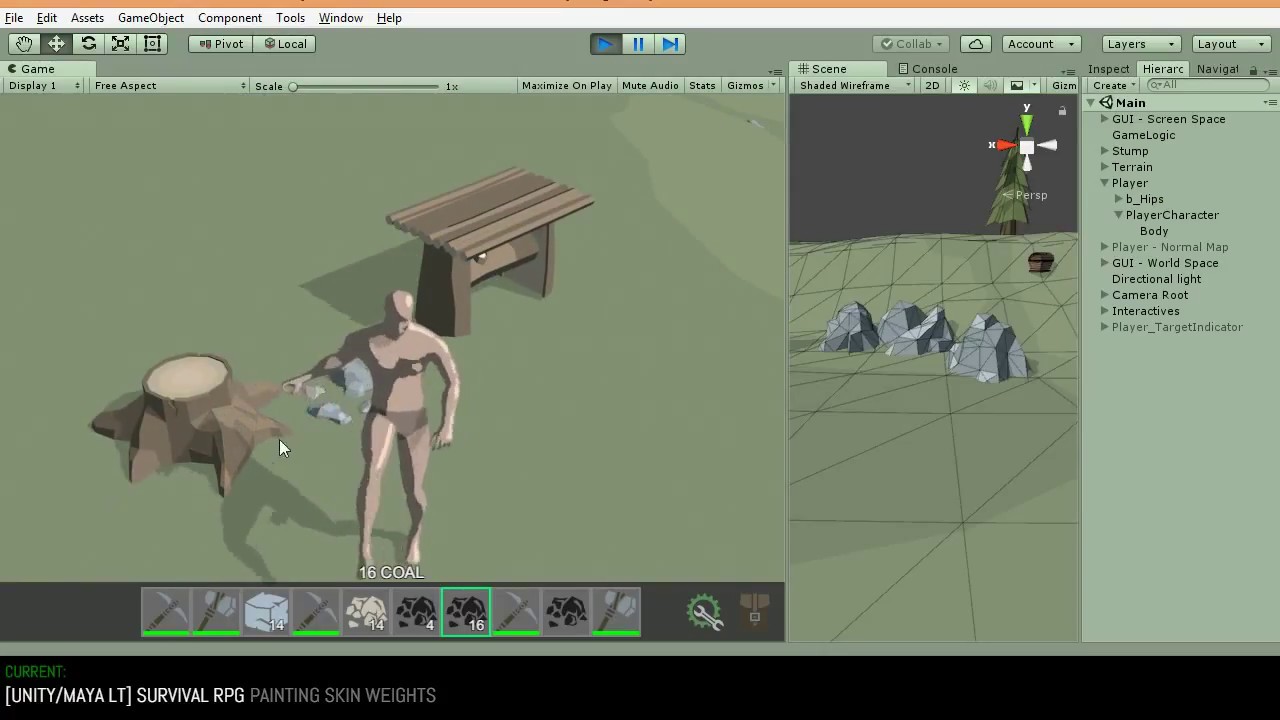Select the Move tool
The width and height of the screenshot is (1280, 720).
pyautogui.click(x=56, y=43)
